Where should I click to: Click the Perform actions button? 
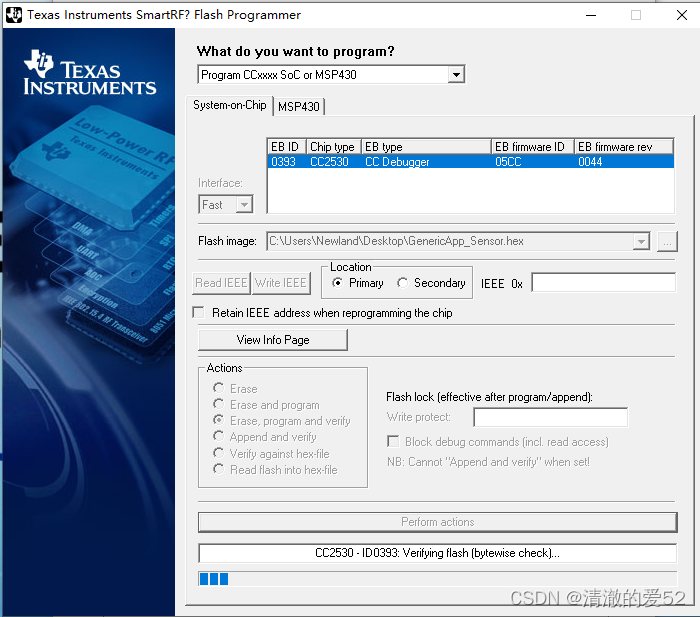(x=438, y=522)
